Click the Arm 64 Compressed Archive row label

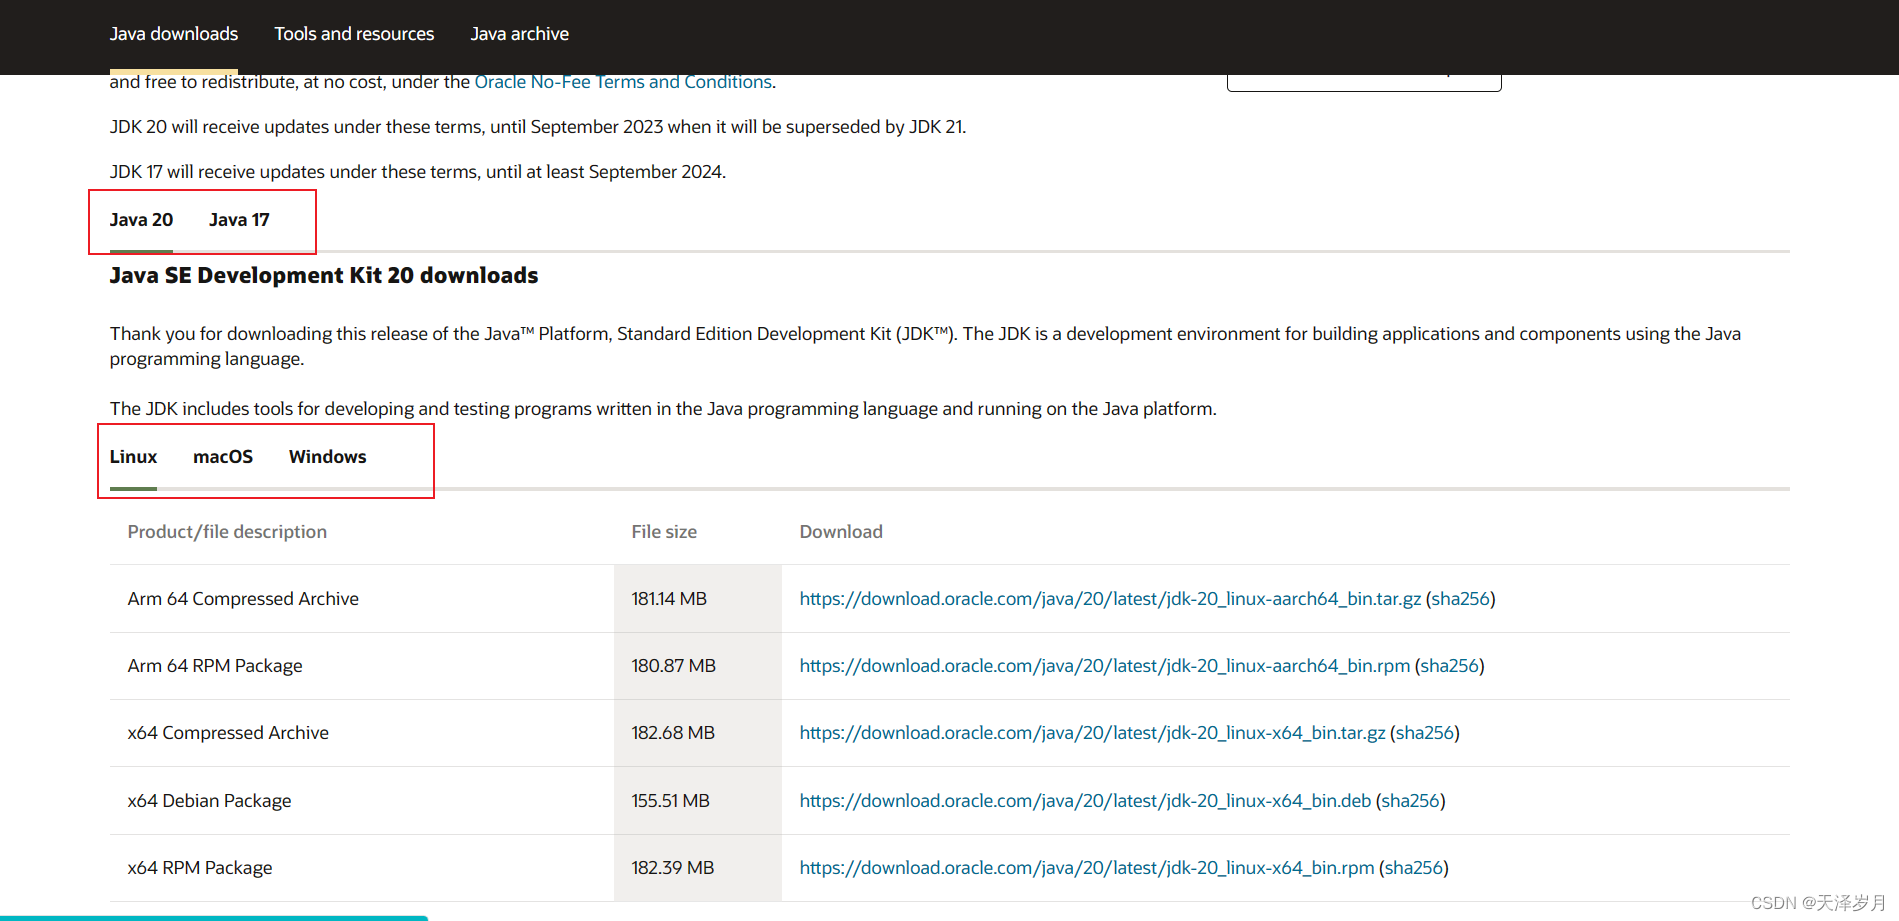(x=243, y=599)
